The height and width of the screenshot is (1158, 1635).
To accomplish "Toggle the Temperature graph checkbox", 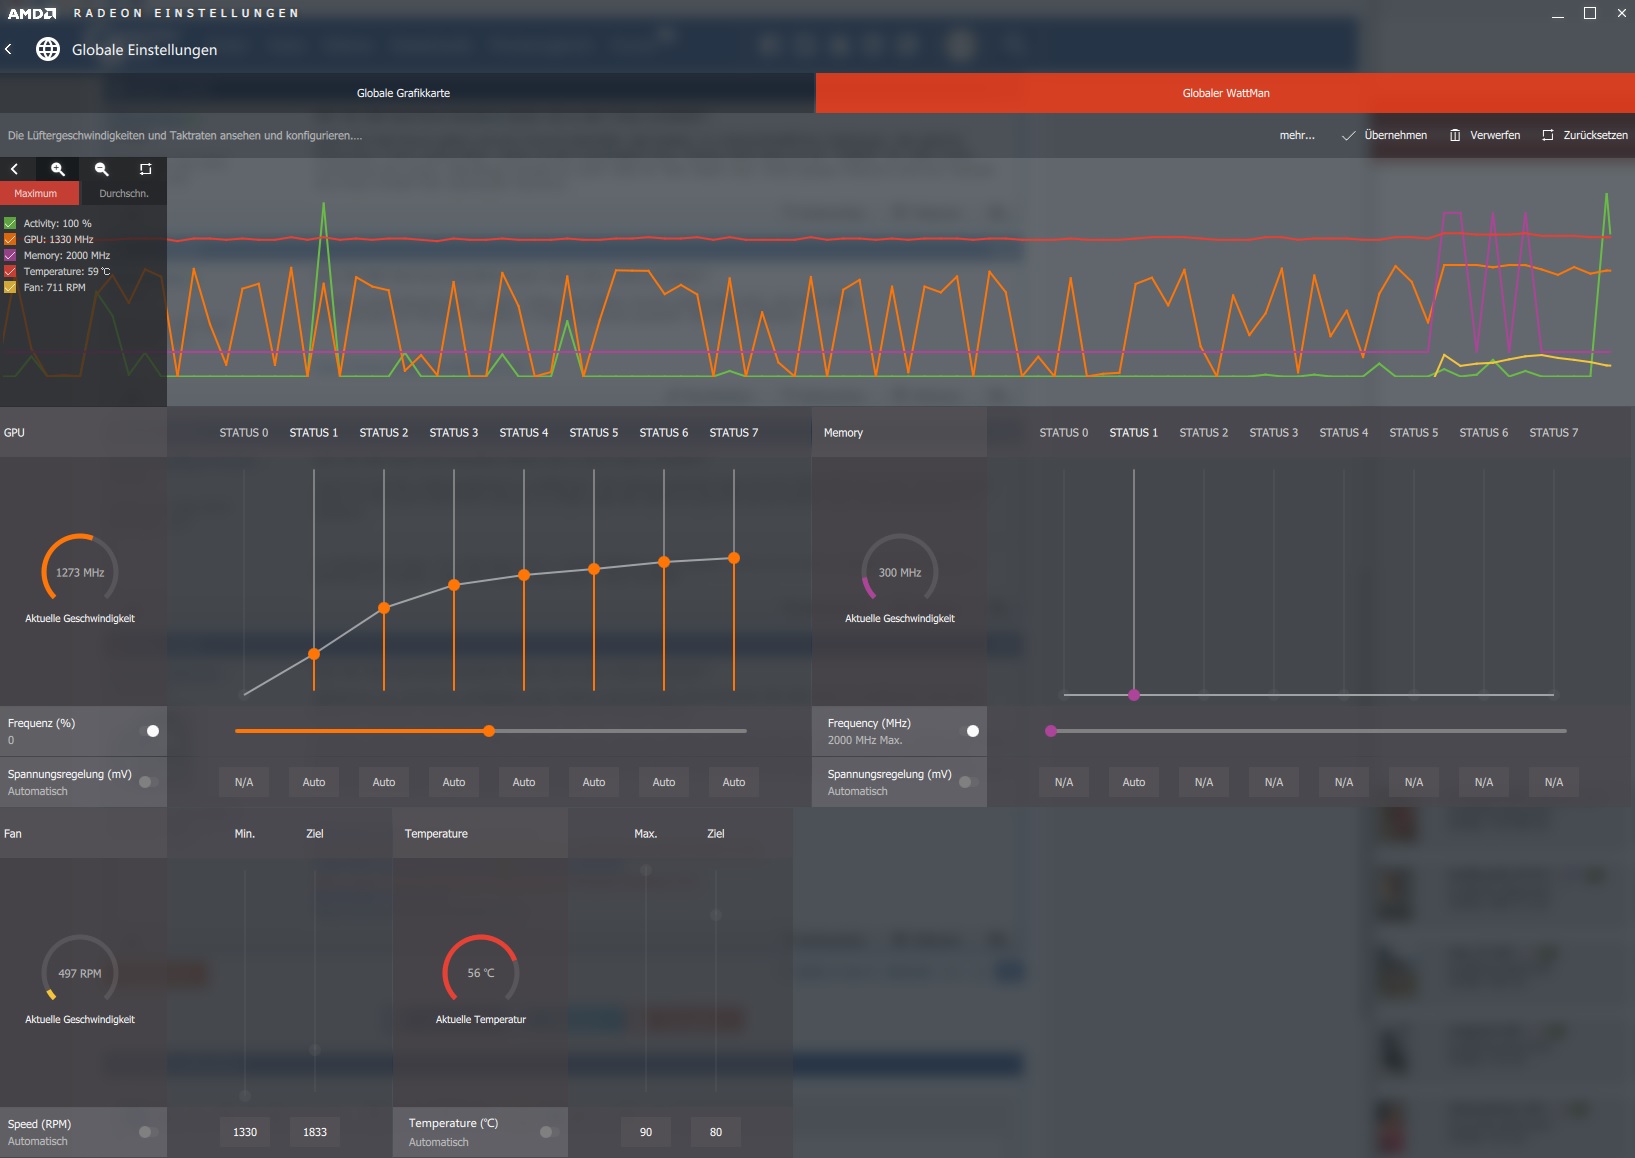I will click(10, 271).
